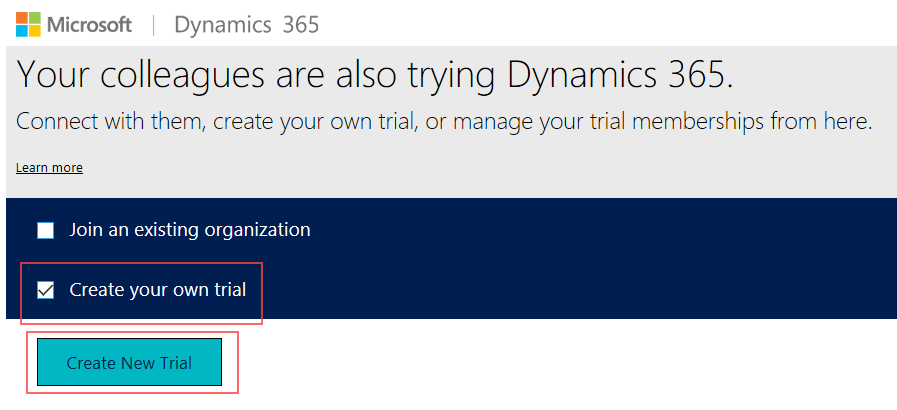Check the Join an existing organization checkbox
This screenshot has height=410, width=897.
[46, 231]
